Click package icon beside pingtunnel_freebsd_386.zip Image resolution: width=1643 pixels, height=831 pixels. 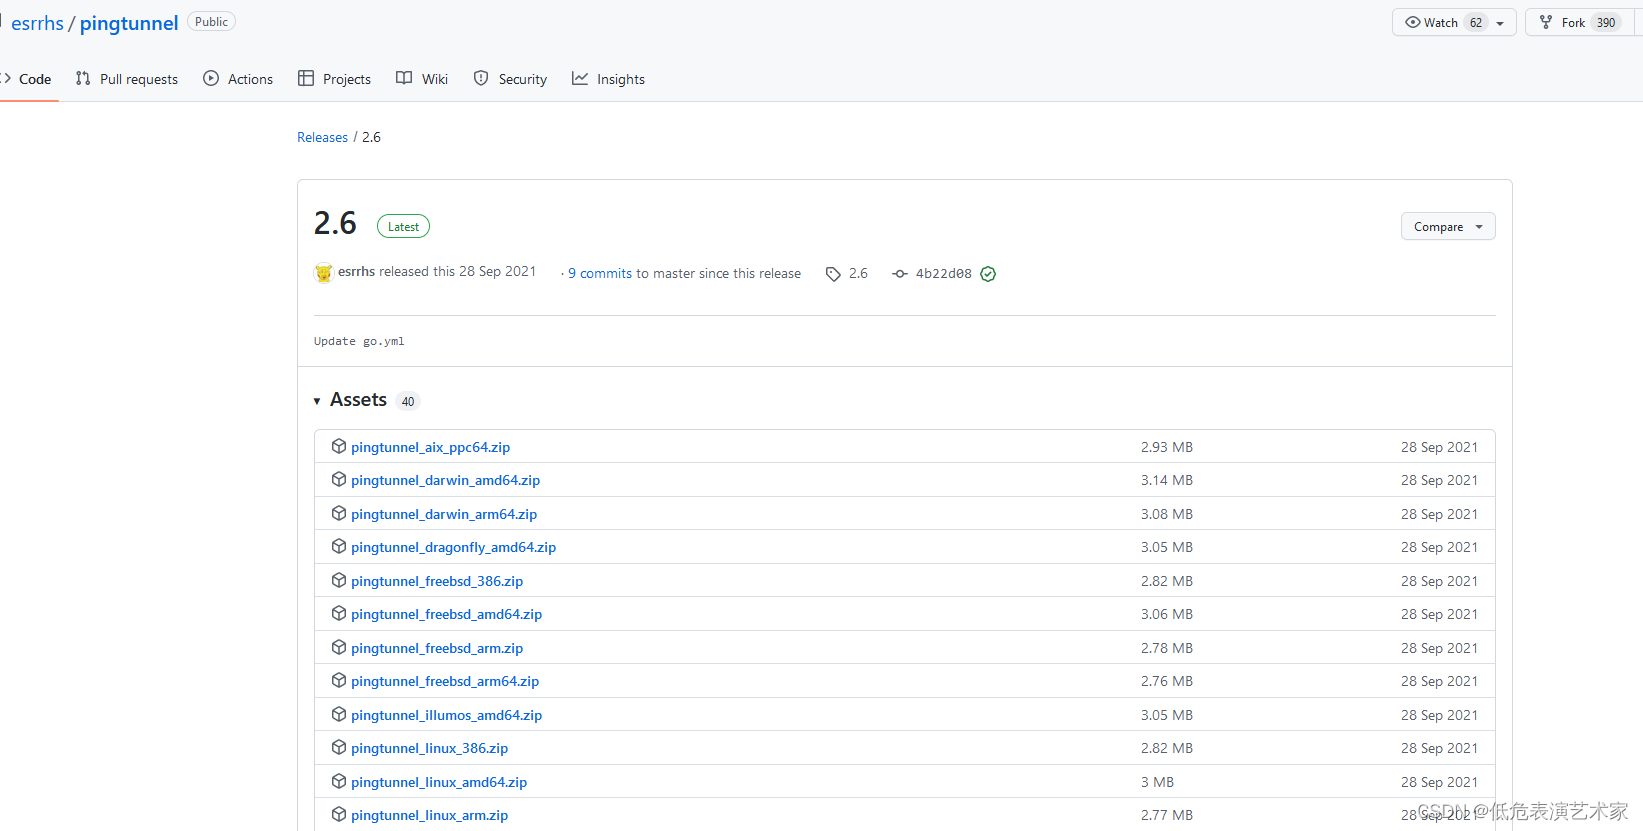coord(339,580)
